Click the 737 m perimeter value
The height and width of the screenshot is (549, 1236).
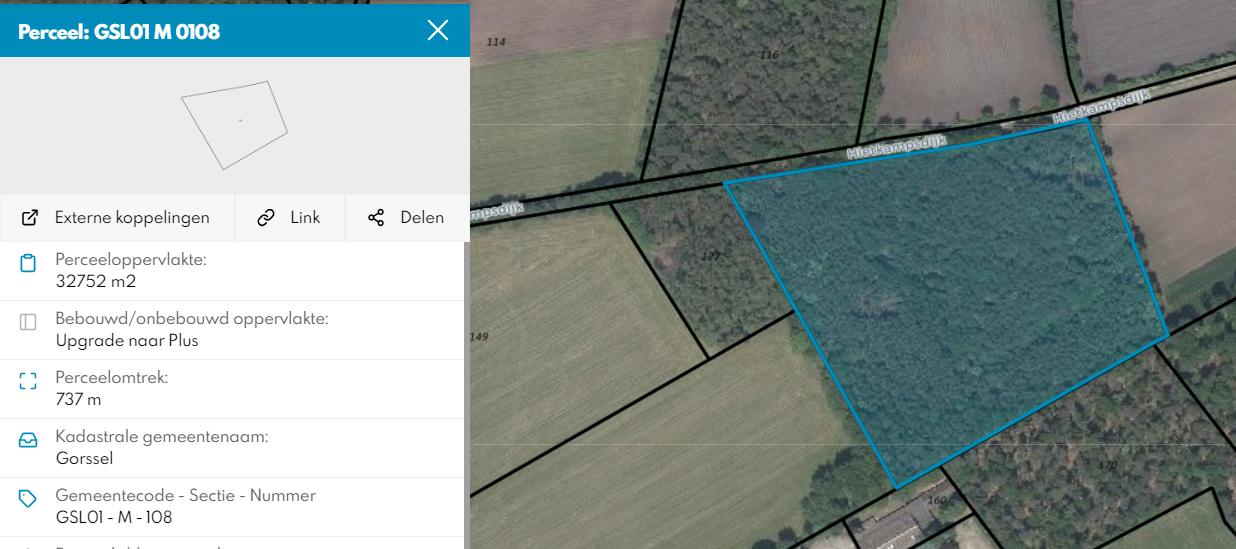[78, 399]
